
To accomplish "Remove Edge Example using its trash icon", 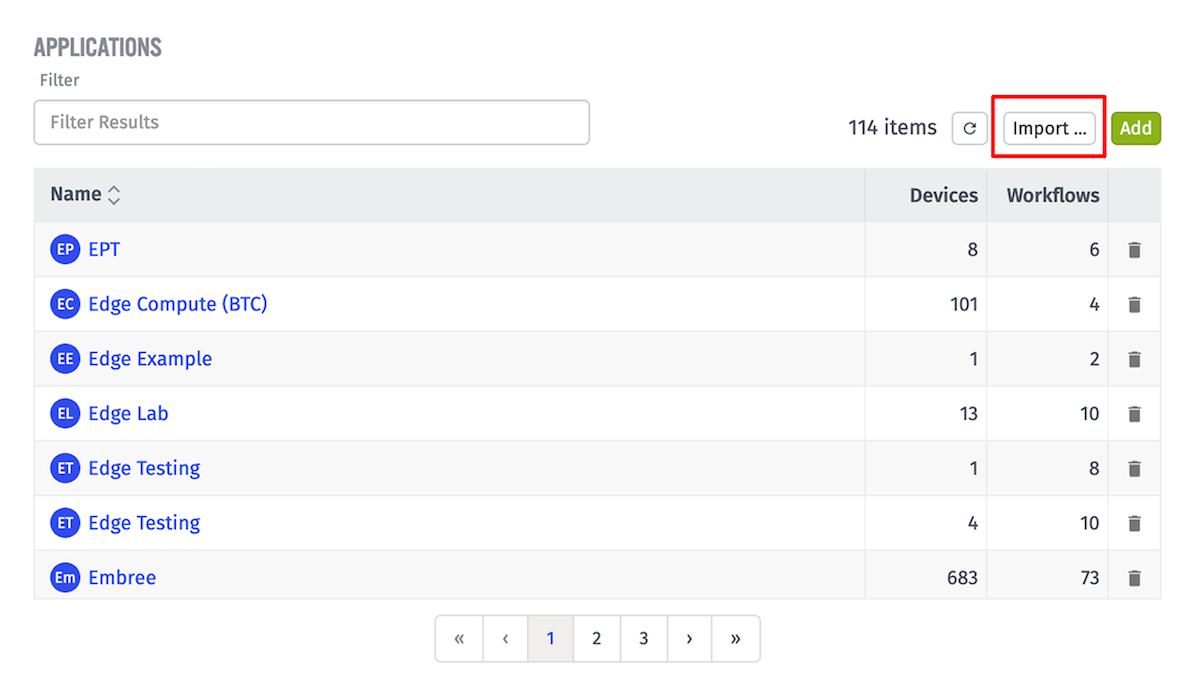I will (x=1134, y=359).
